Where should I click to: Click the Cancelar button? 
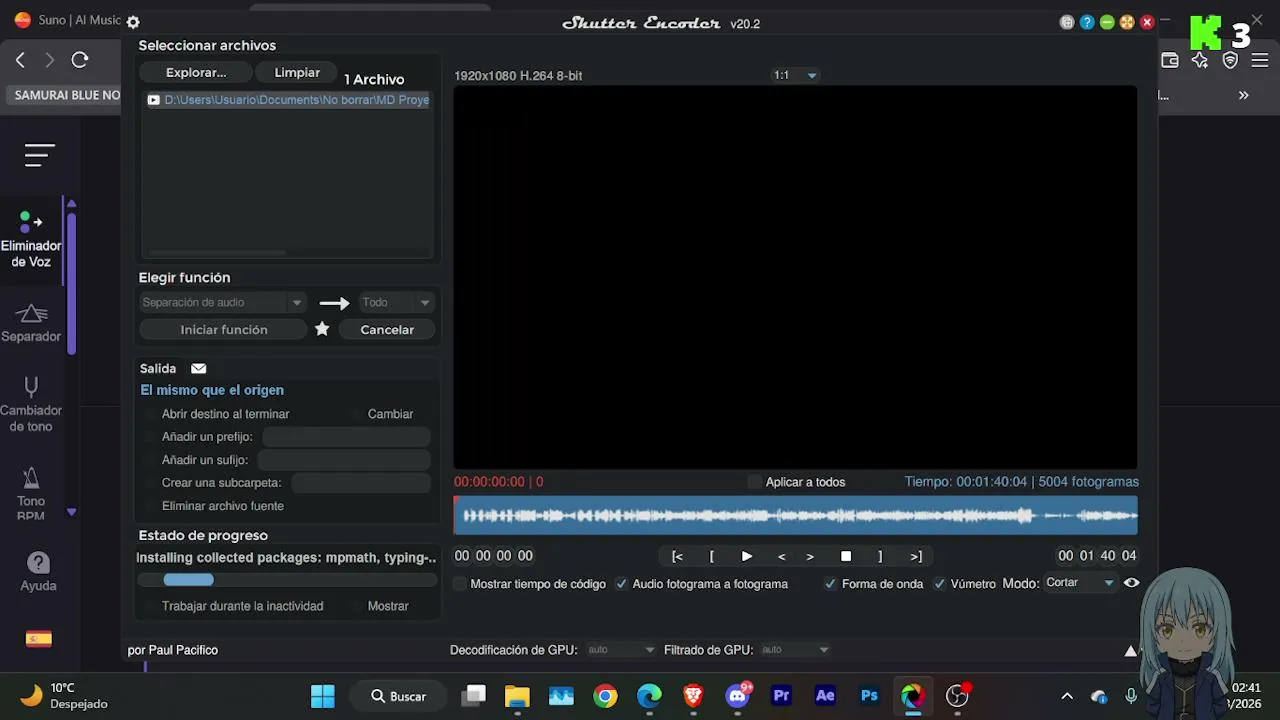(x=387, y=329)
